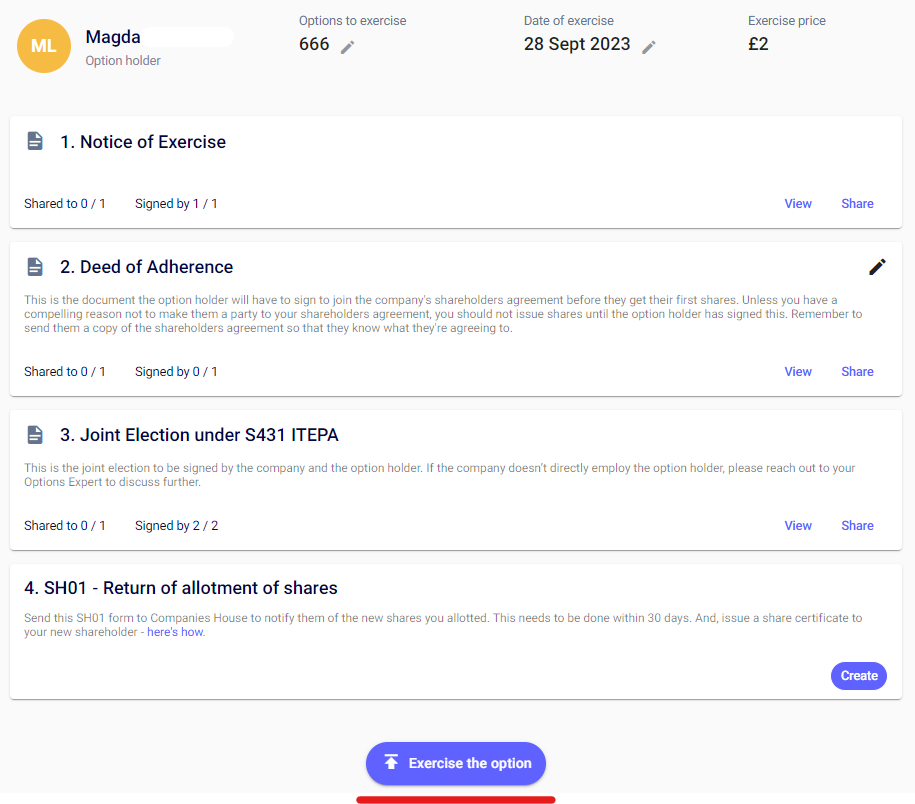This screenshot has width=915, height=804.
Task: Click the ML avatar circle
Action: pos(44,46)
